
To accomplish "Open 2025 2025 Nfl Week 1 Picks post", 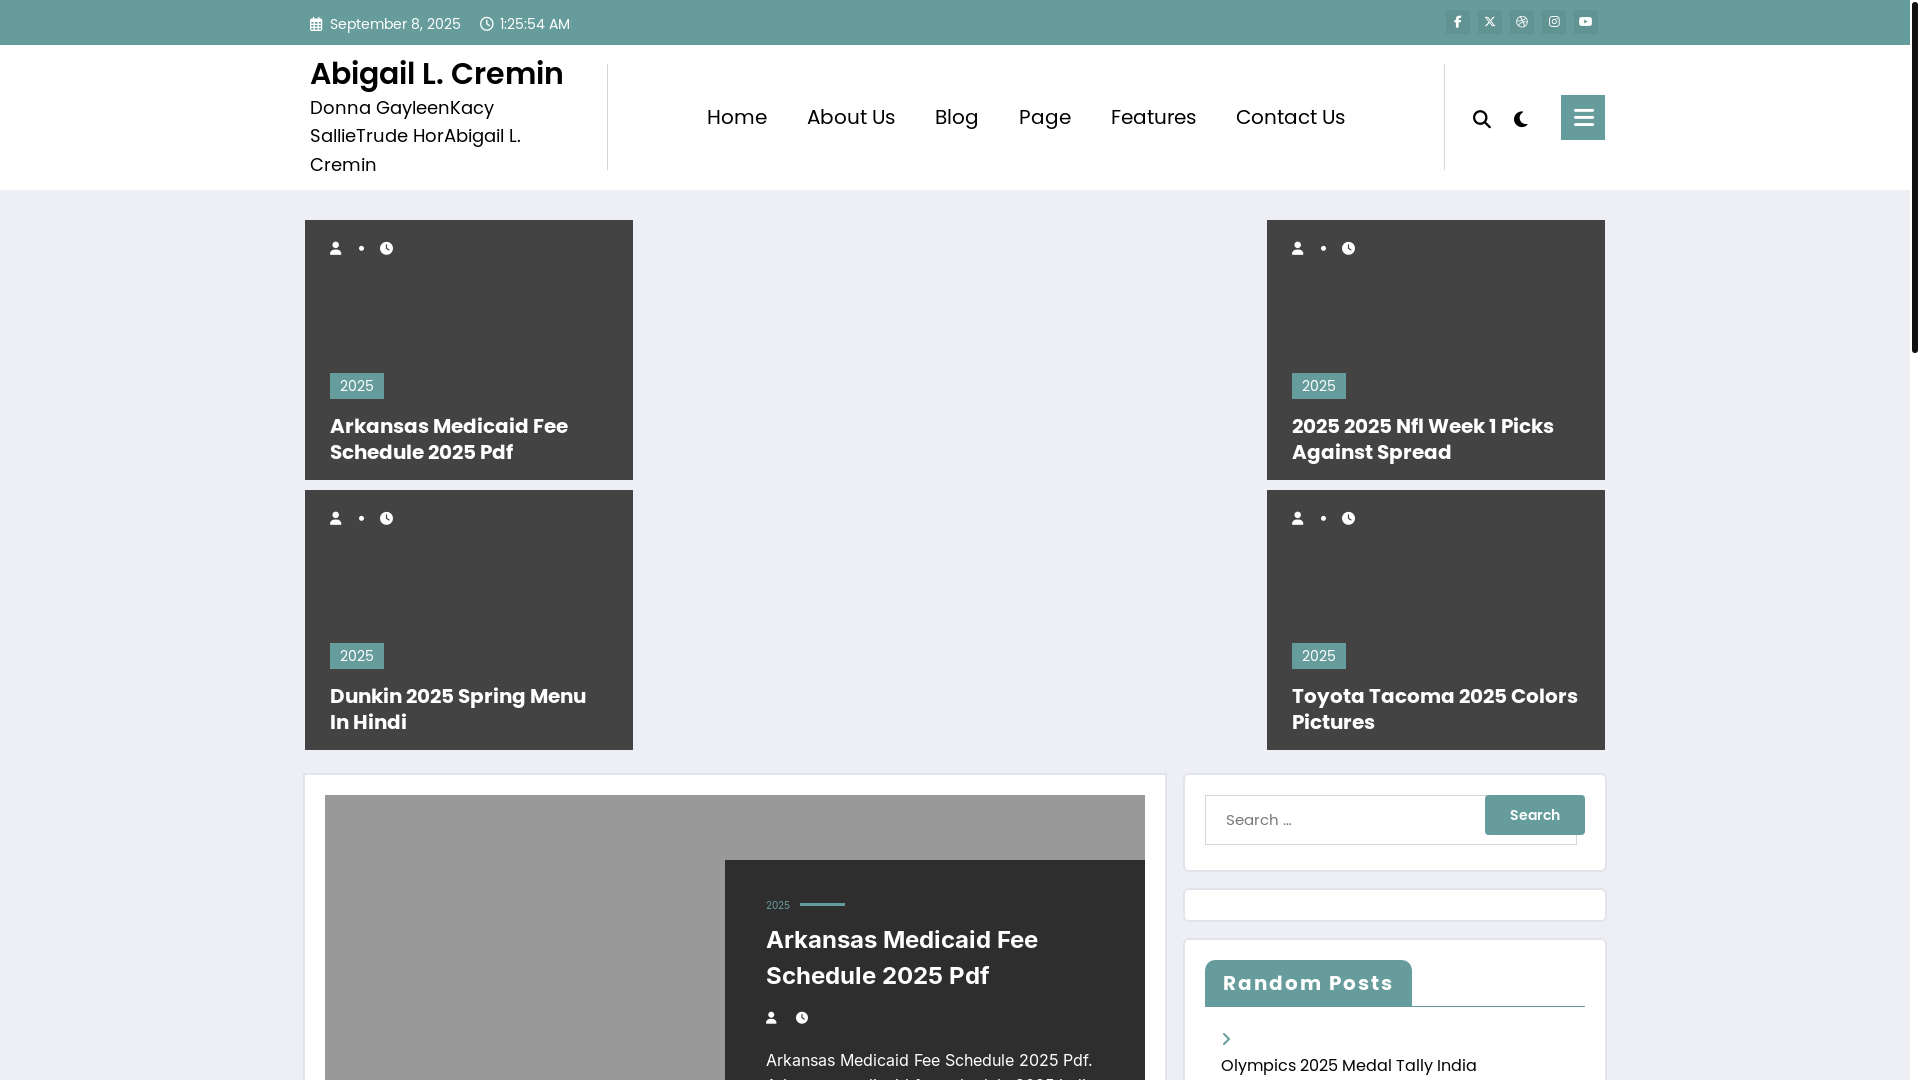I will point(1423,439).
